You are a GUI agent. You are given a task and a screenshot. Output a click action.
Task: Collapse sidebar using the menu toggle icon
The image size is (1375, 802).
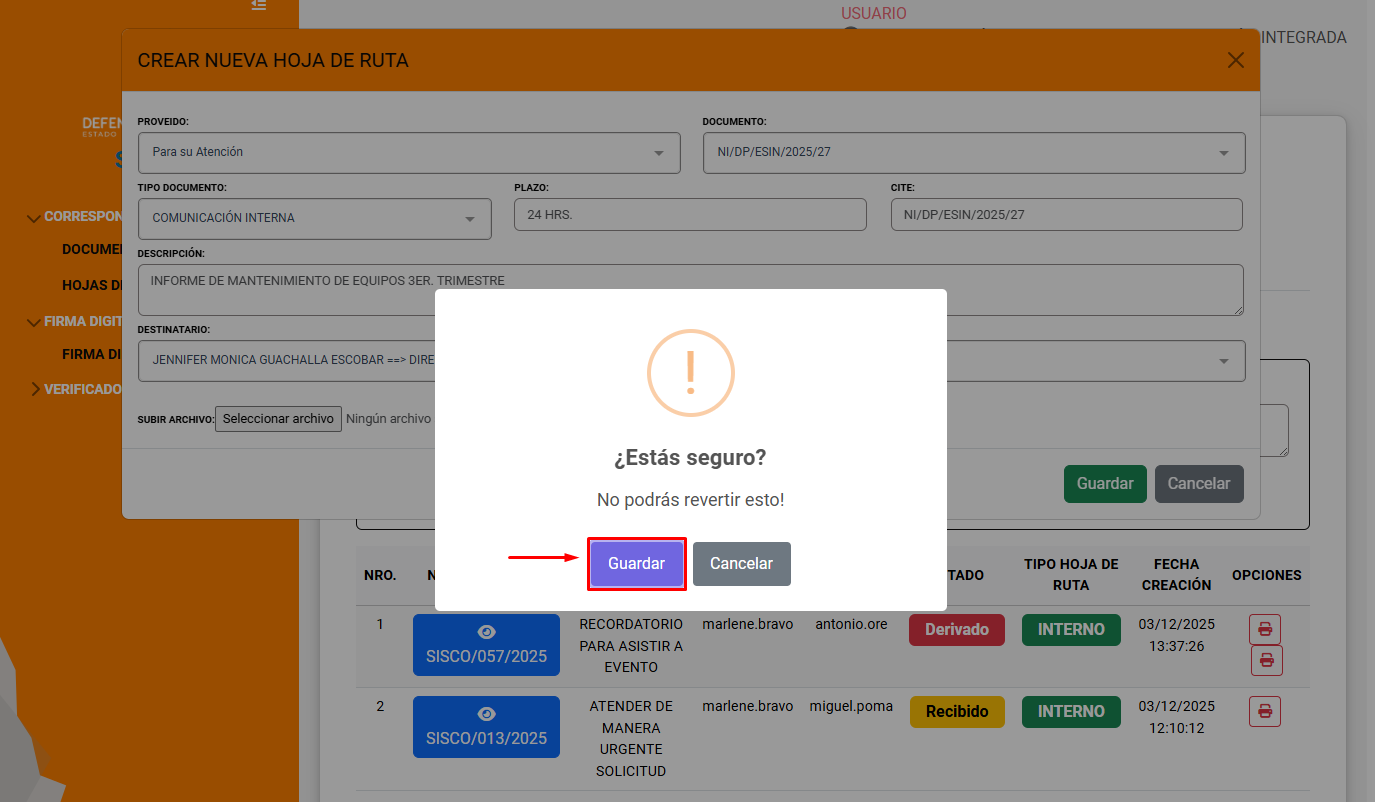point(259,5)
